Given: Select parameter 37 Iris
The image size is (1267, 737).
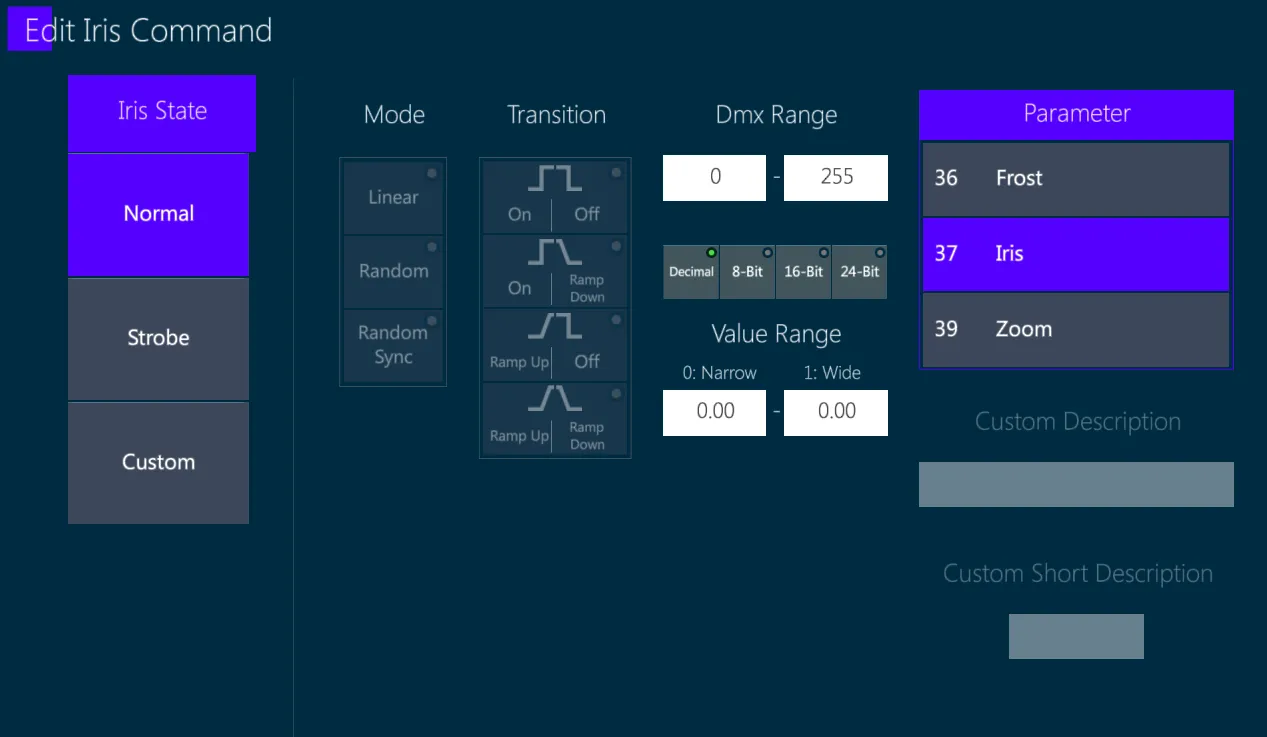Looking at the screenshot, I should pos(1076,254).
